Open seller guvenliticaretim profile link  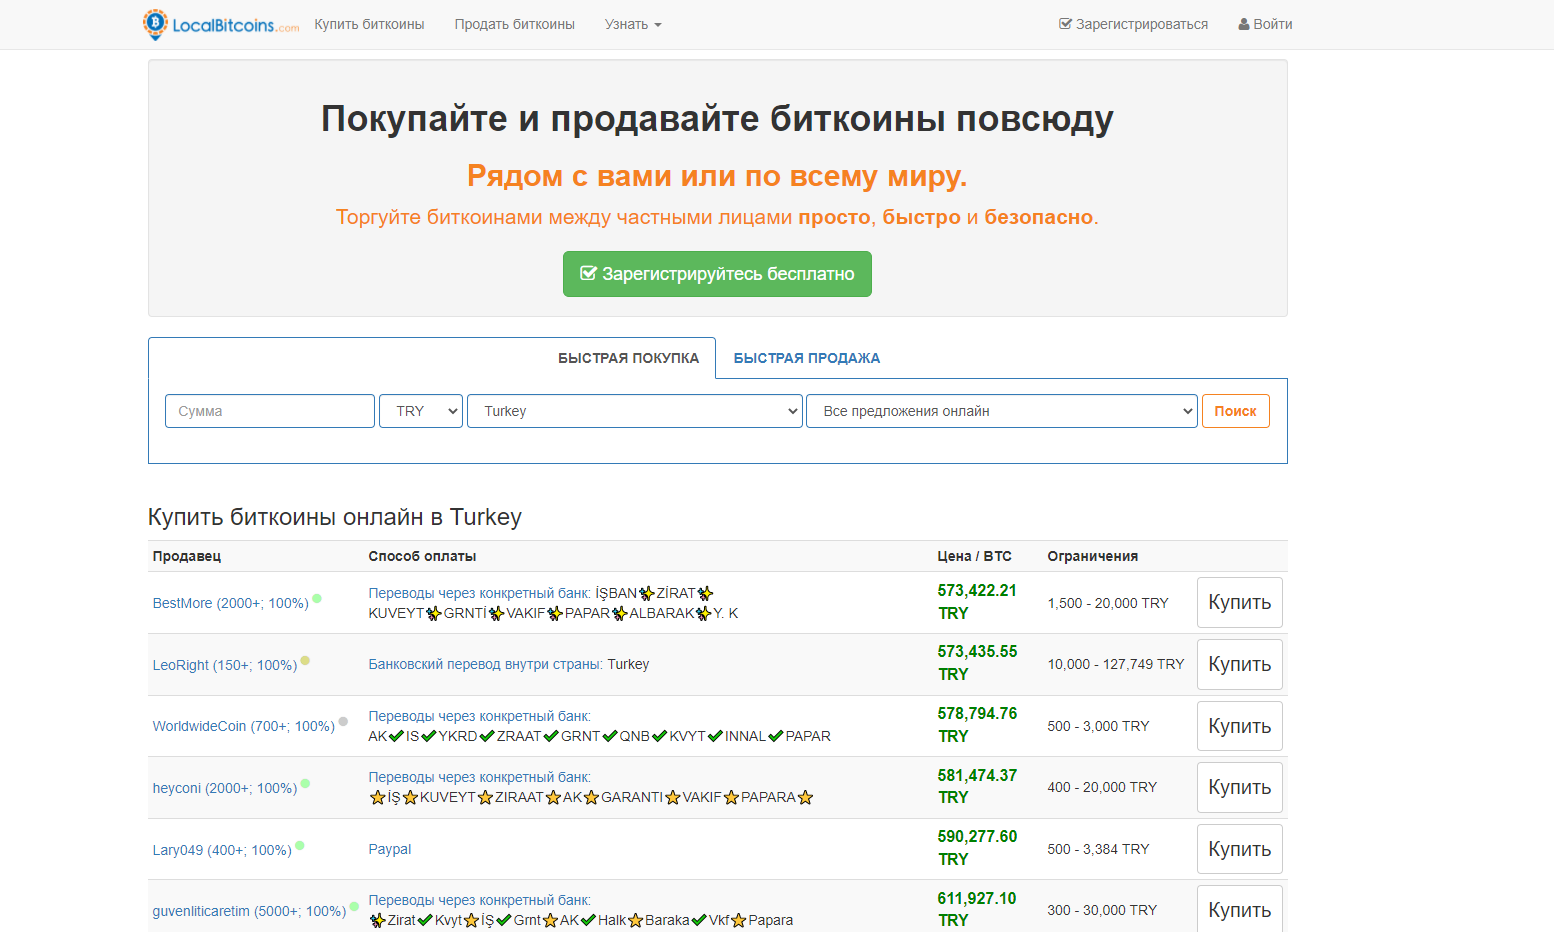[249, 911]
